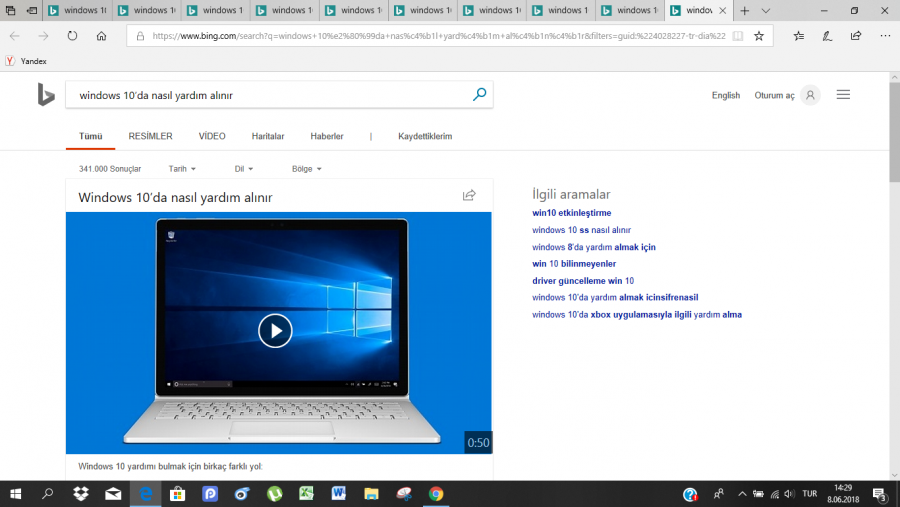Open related search win 10 bilinmeyenler
This screenshot has width=900, height=507.
573,264
